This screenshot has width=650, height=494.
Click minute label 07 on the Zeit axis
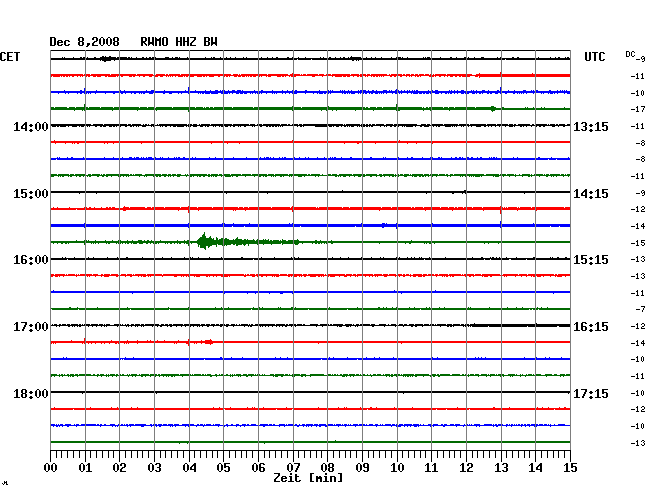click(x=293, y=468)
